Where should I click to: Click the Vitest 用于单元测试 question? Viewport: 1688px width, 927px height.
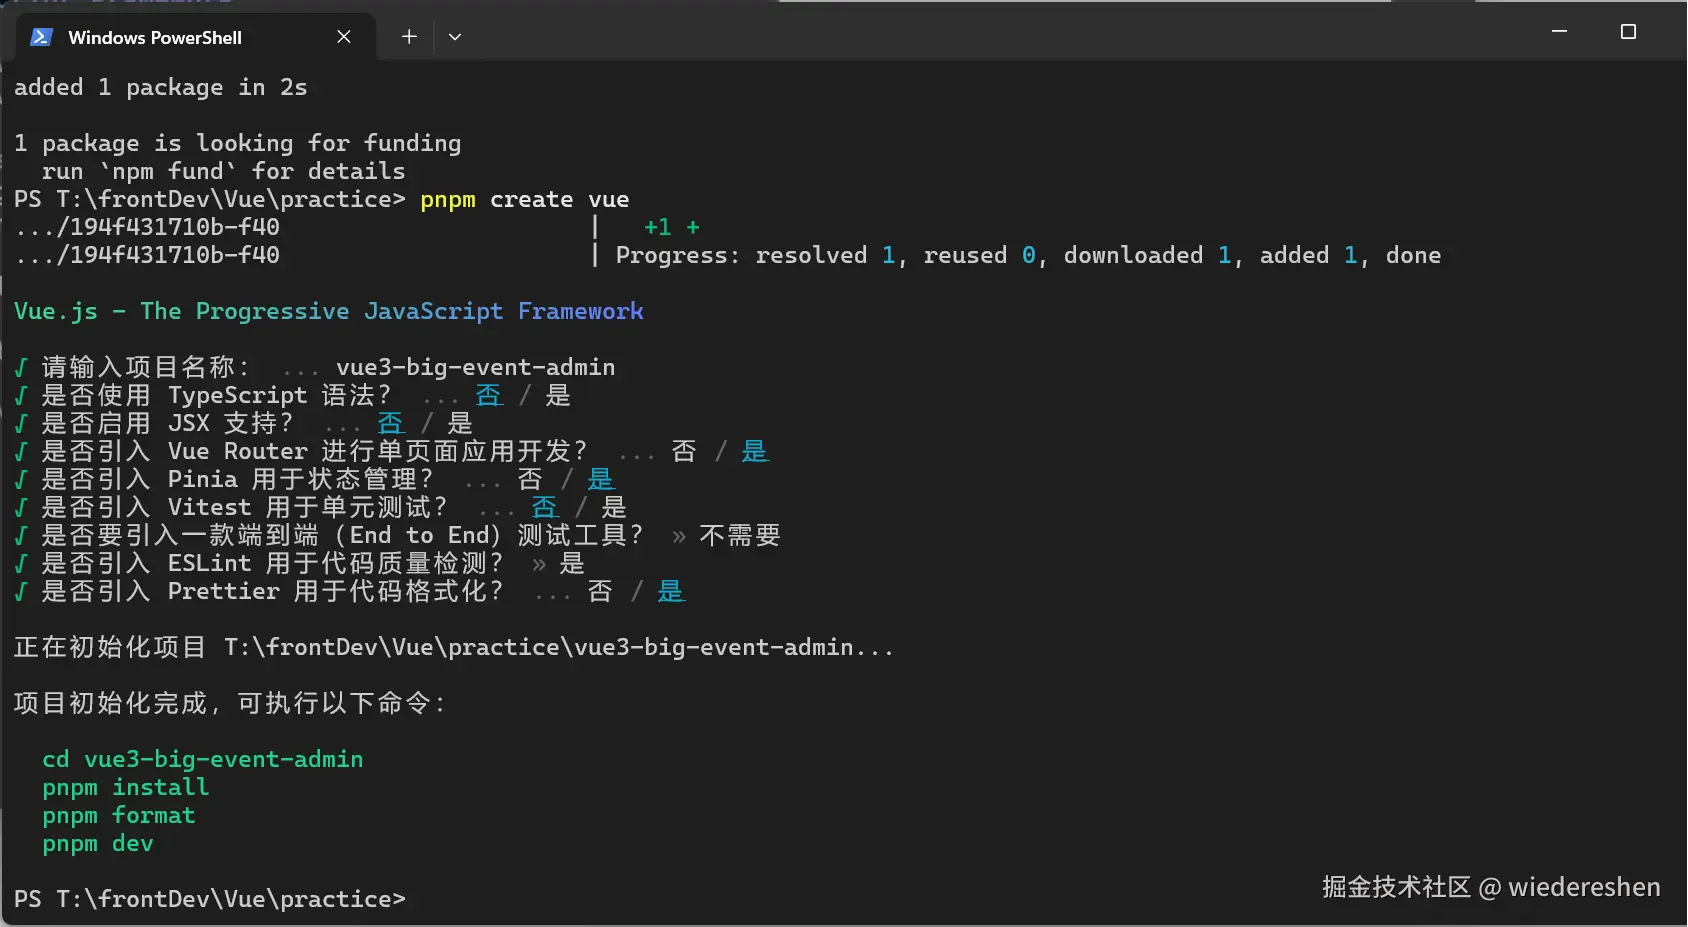[245, 508]
